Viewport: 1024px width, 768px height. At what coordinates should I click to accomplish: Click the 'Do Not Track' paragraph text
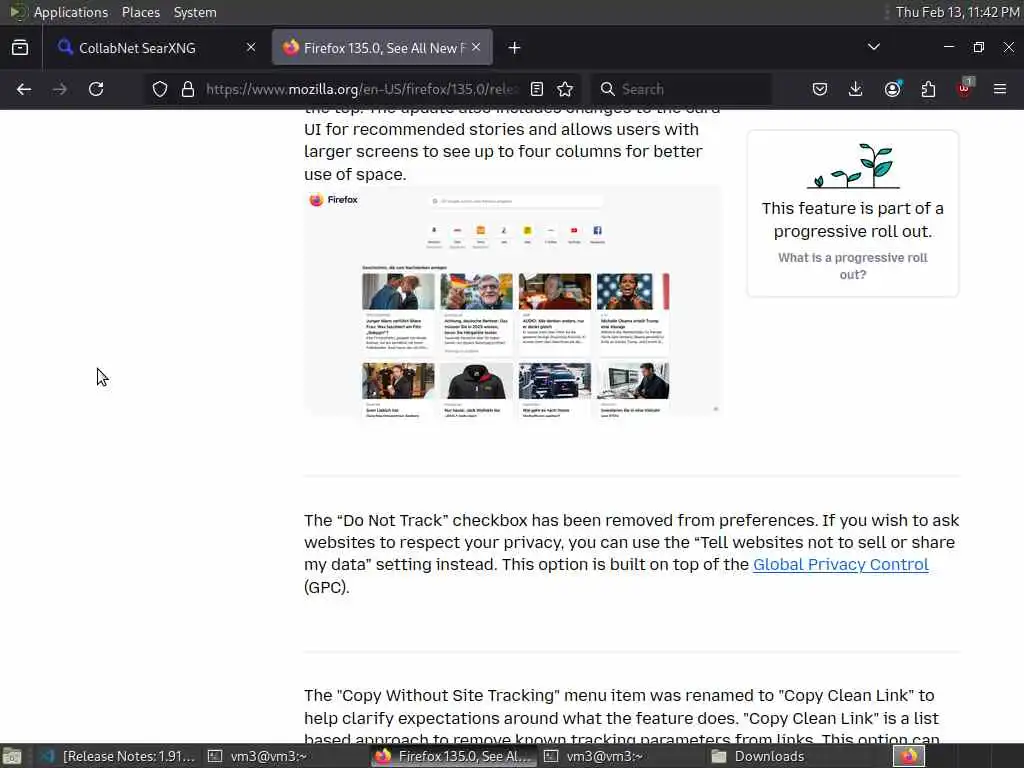click(632, 553)
